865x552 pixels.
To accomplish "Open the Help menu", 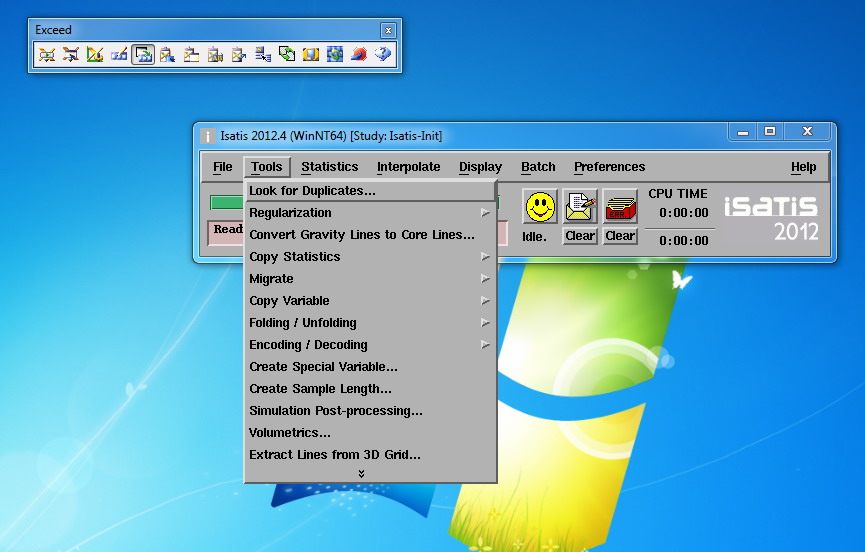I will click(804, 167).
